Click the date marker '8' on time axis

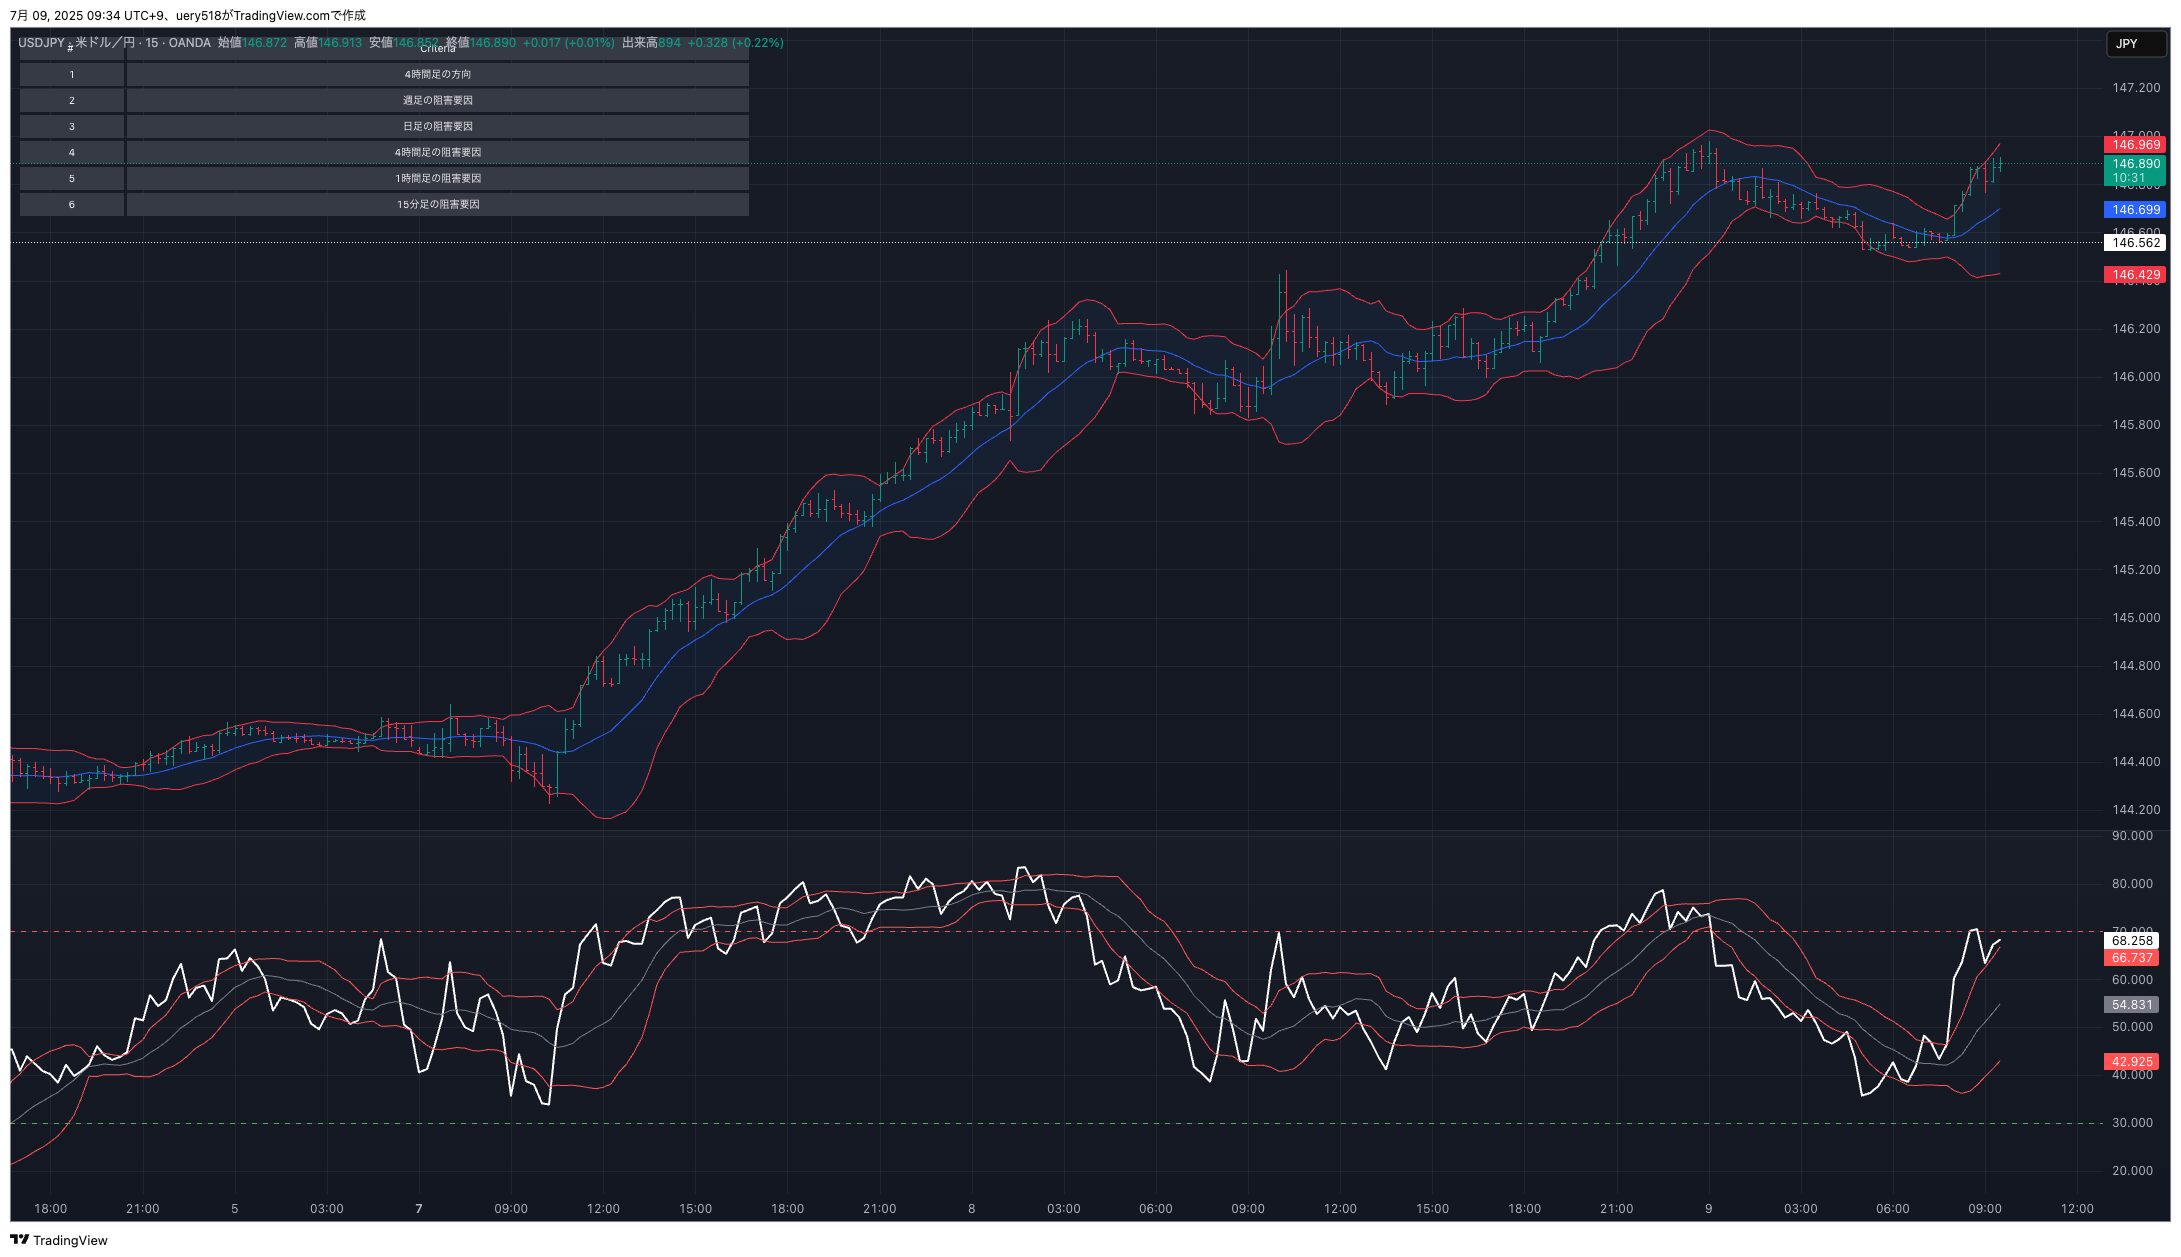(971, 1209)
